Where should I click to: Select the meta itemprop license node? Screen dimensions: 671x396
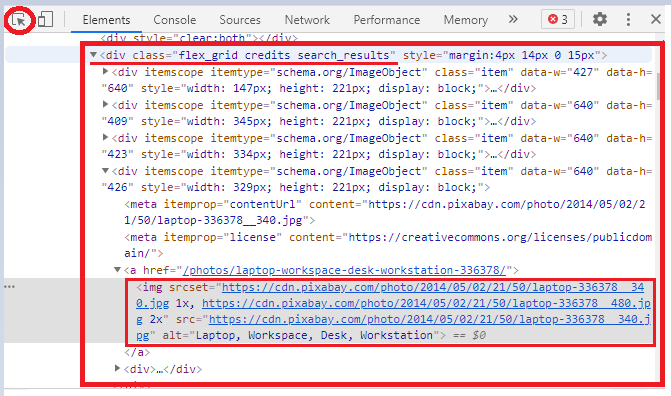coord(388,245)
